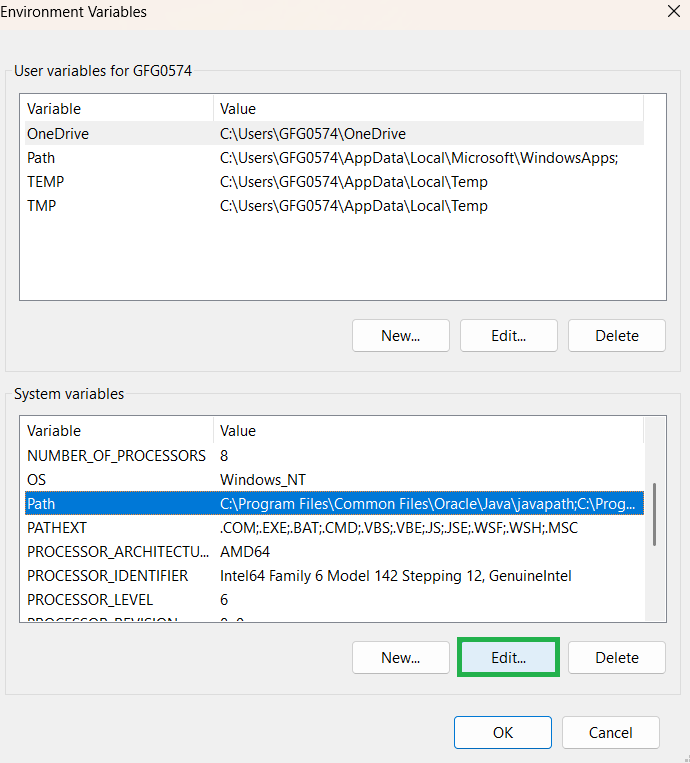Close the Environment Variables dialog
Image resolution: width=690 pixels, height=763 pixels.
[x=674, y=13]
